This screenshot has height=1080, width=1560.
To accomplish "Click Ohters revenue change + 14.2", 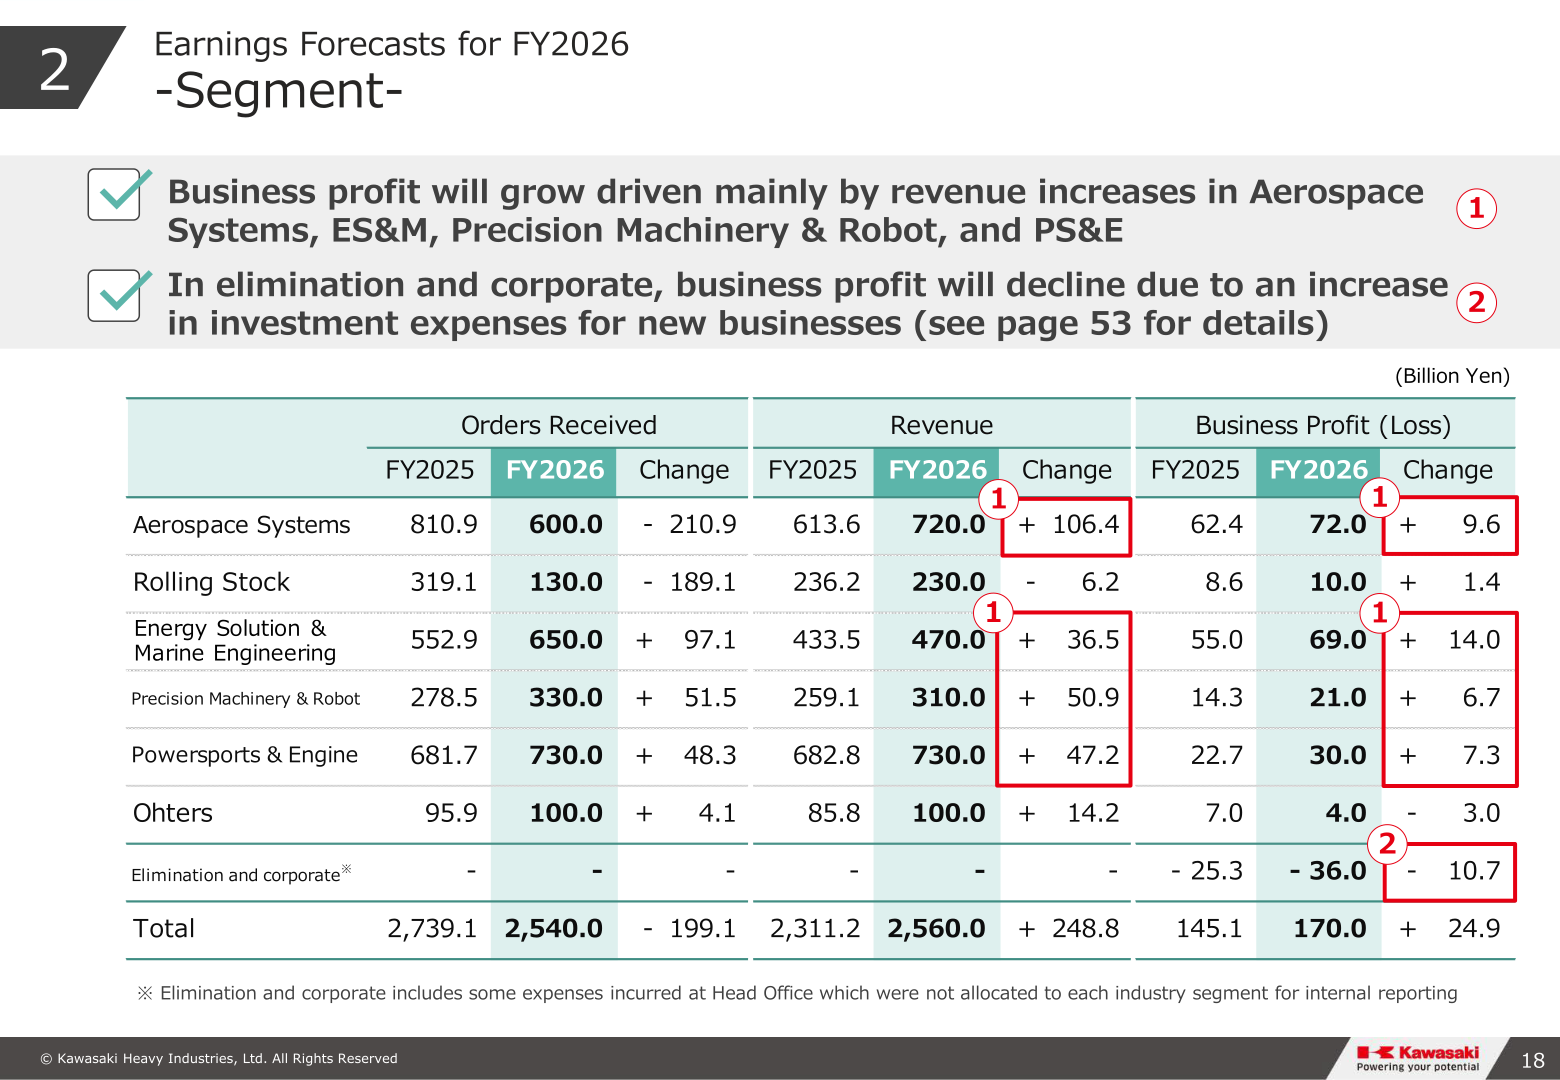I will (1068, 813).
